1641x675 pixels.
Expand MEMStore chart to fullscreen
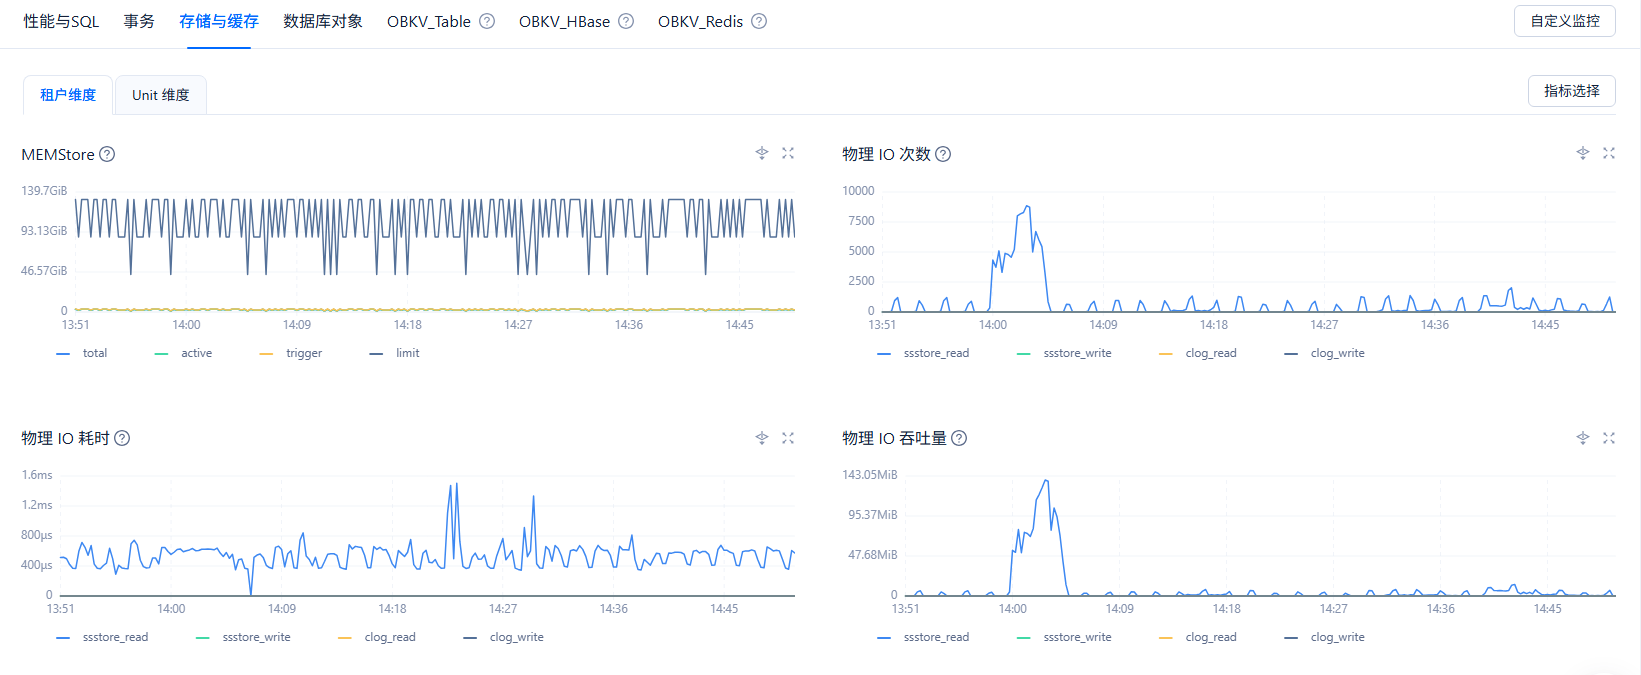click(x=788, y=153)
